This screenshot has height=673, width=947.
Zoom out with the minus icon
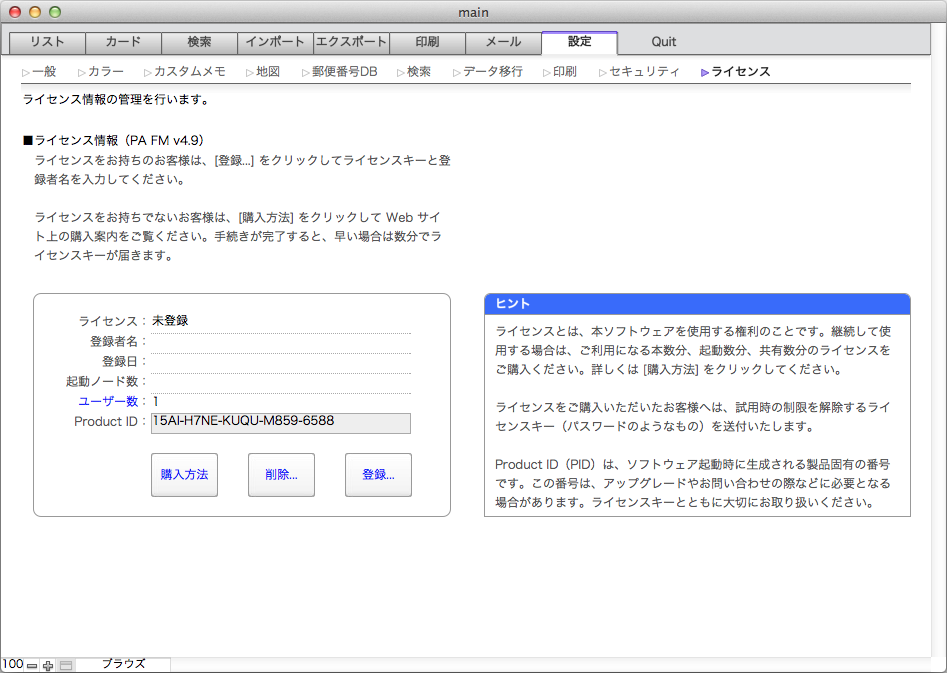point(32,666)
